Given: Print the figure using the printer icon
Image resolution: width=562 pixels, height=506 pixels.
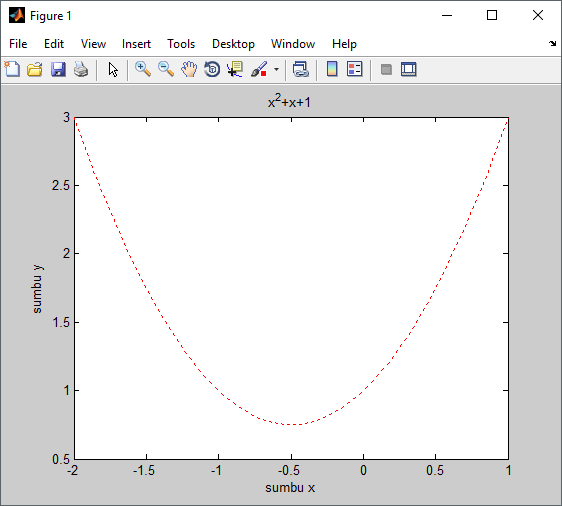Looking at the screenshot, I should pos(81,69).
